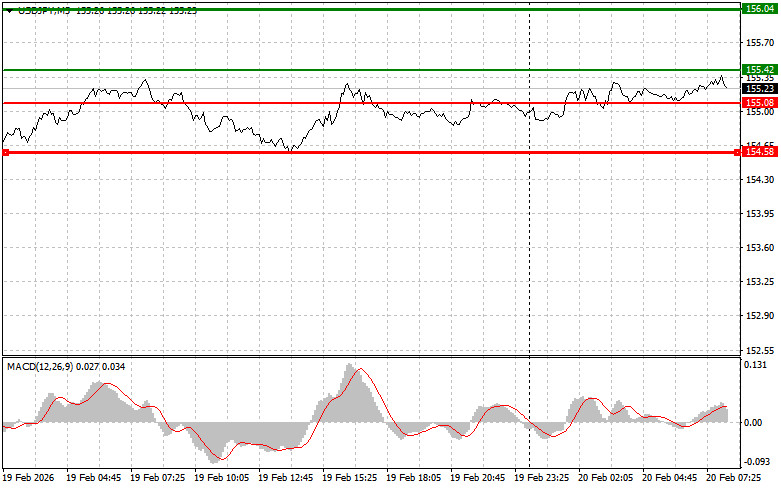Click the red 154.58 price tag
The width and height of the screenshot is (781, 489).
point(759,152)
